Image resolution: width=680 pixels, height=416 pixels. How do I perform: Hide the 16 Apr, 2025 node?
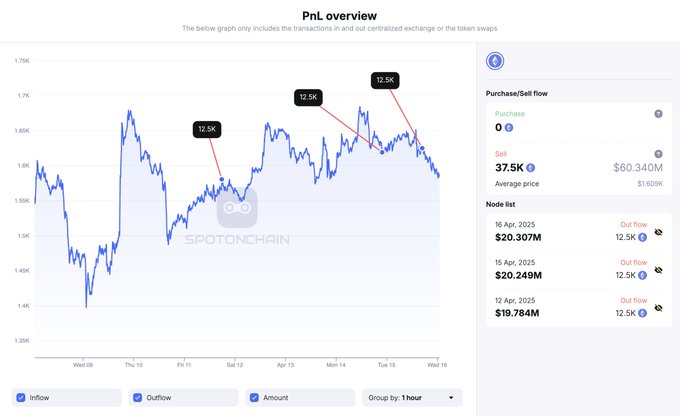658,233
